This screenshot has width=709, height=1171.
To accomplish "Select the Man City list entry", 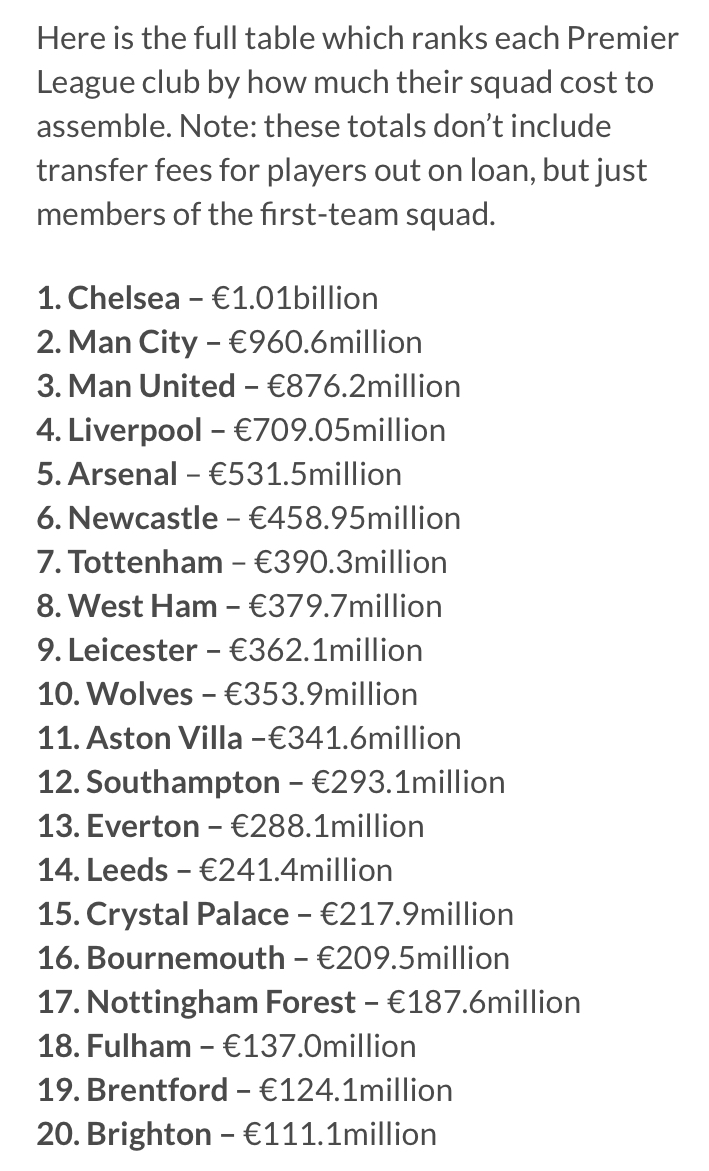I will pyautogui.click(x=132, y=342).
